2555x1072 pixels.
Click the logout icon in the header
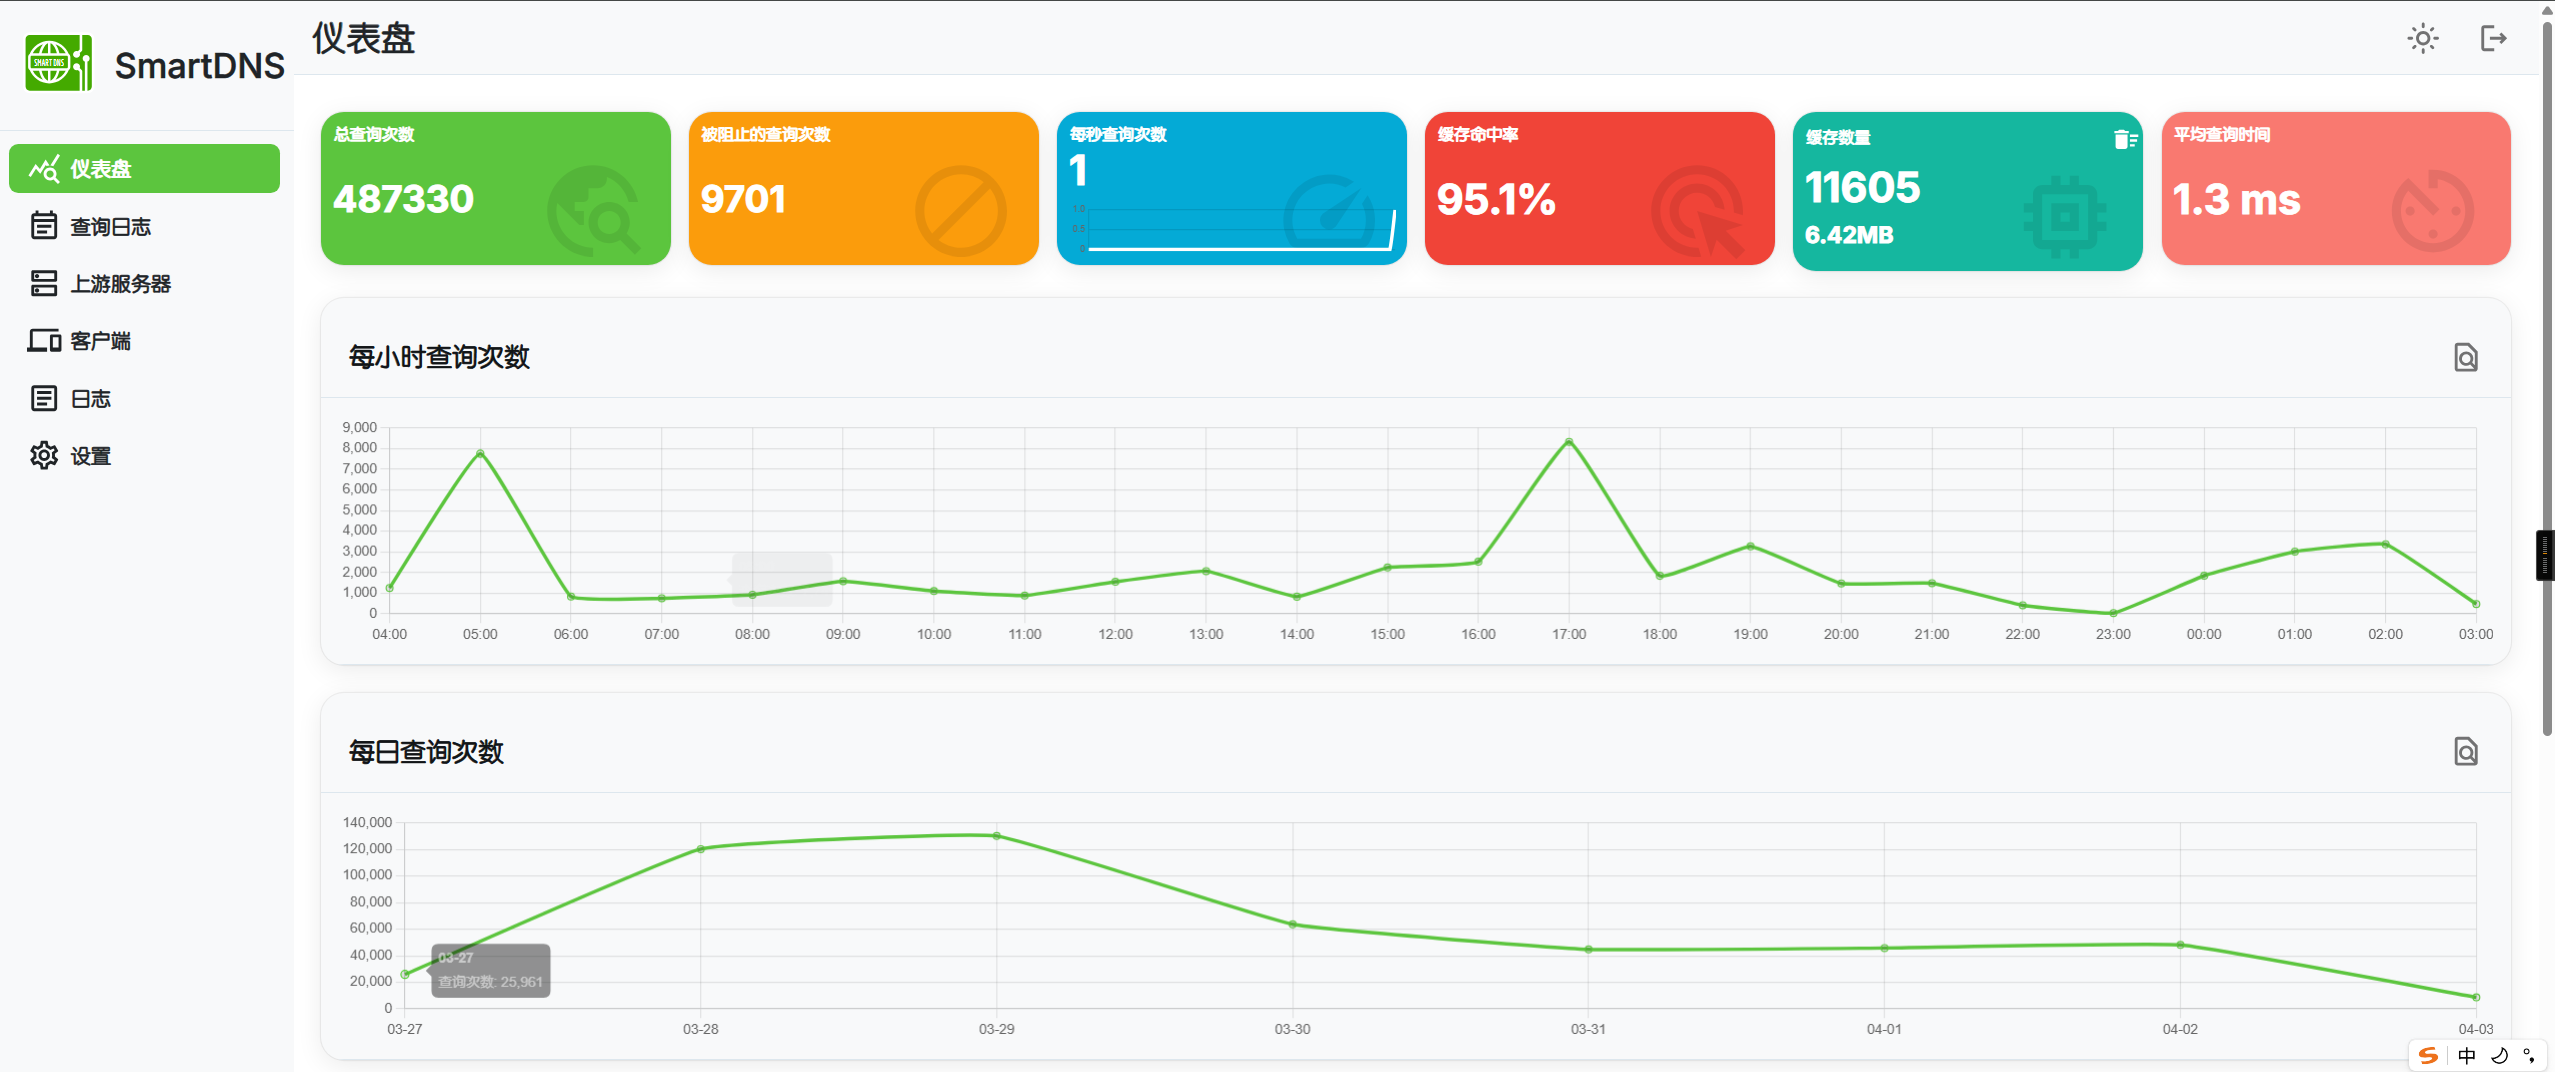click(x=2493, y=39)
